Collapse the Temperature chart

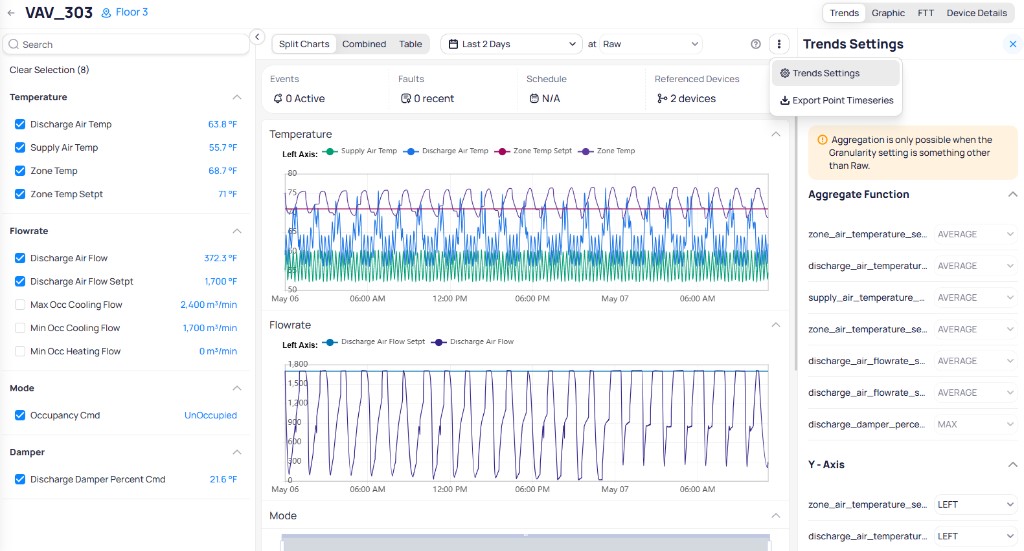coord(776,134)
